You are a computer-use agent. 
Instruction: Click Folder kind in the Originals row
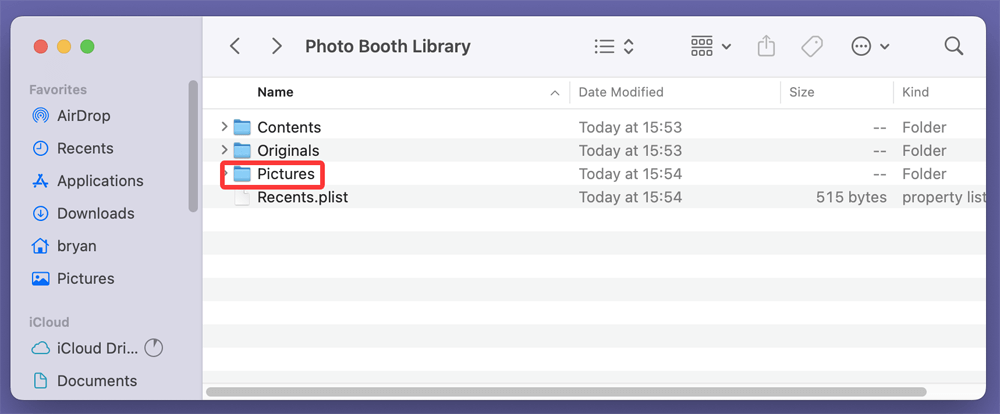(x=924, y=151)
